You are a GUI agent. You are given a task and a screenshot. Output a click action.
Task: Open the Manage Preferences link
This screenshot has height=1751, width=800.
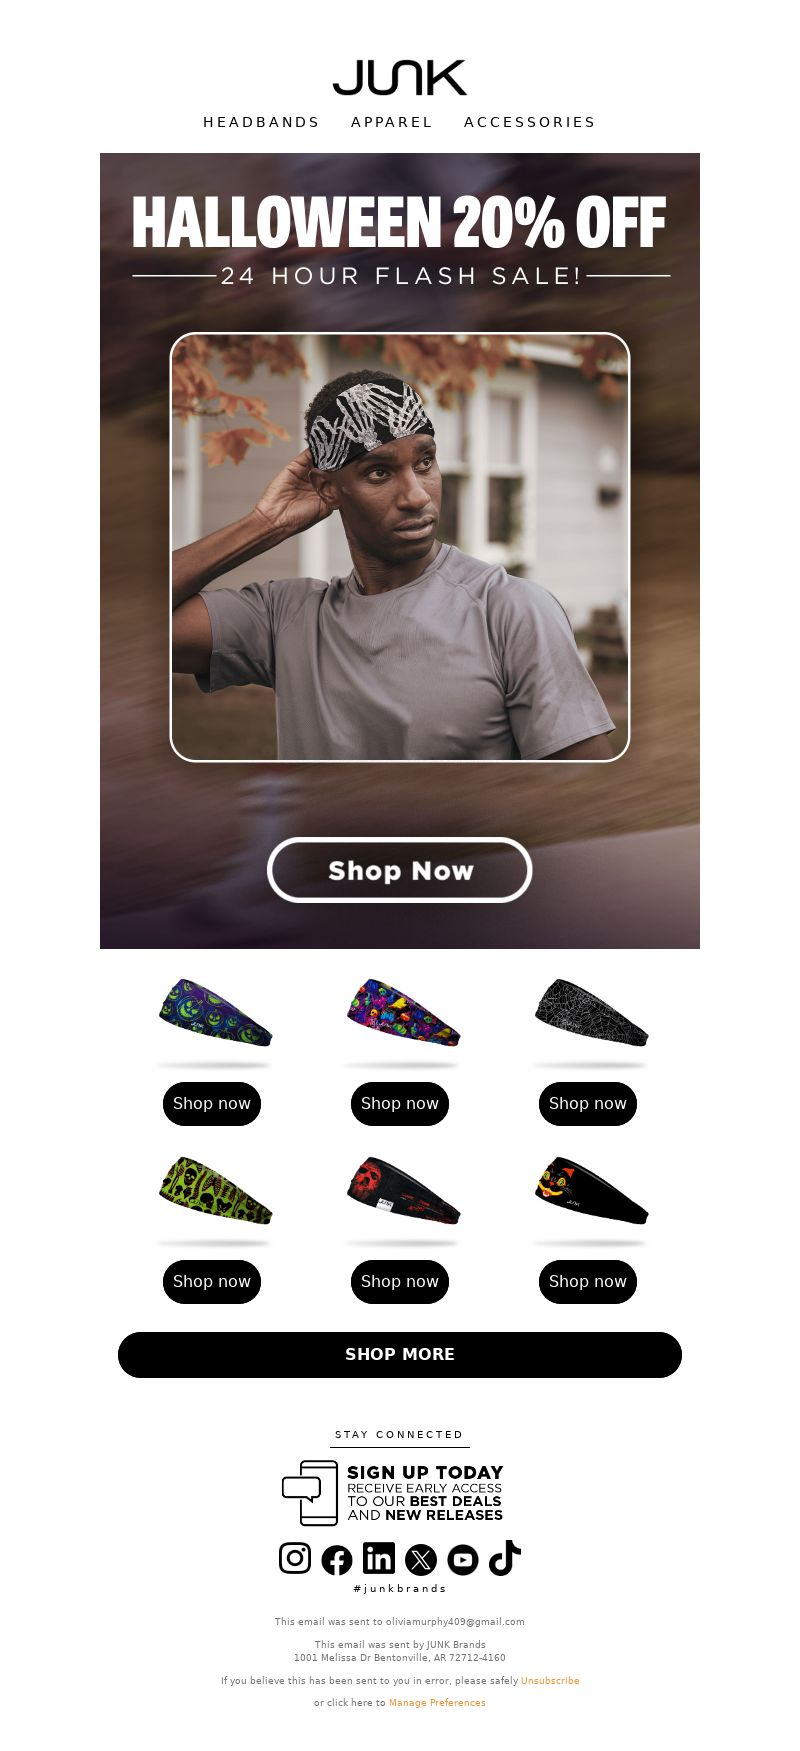point(437,1703)
